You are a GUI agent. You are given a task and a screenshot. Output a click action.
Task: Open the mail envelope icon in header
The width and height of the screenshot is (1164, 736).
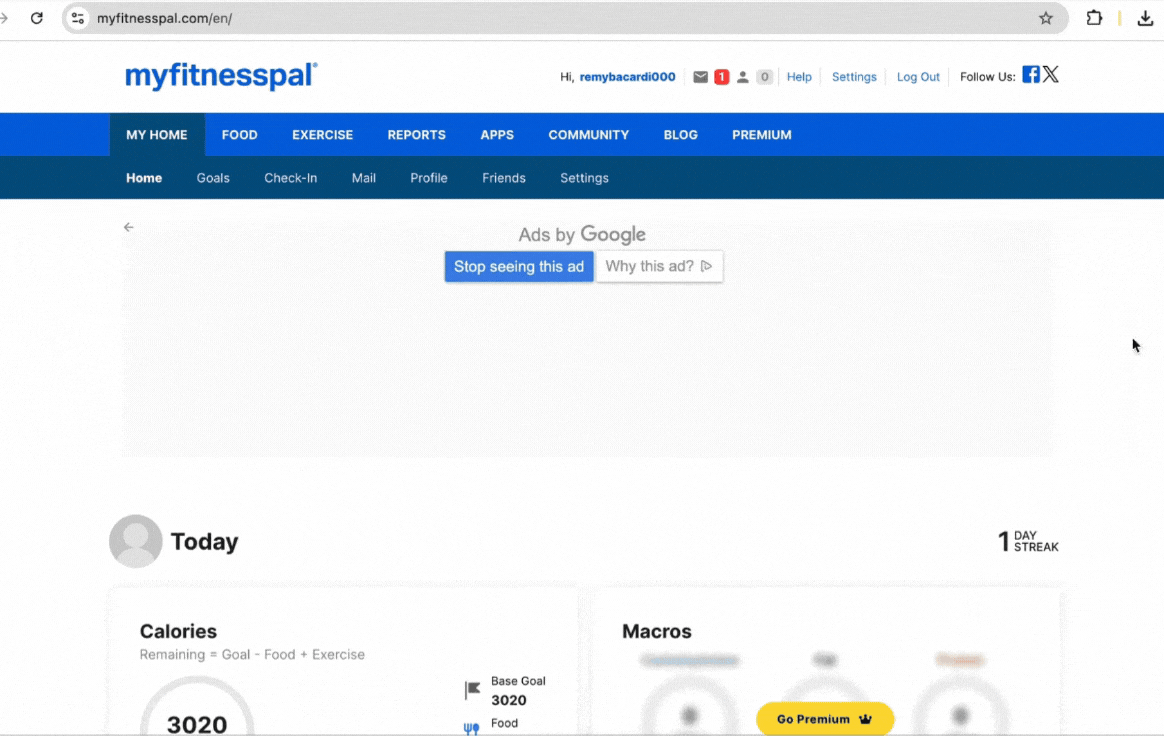click(700, 76)
